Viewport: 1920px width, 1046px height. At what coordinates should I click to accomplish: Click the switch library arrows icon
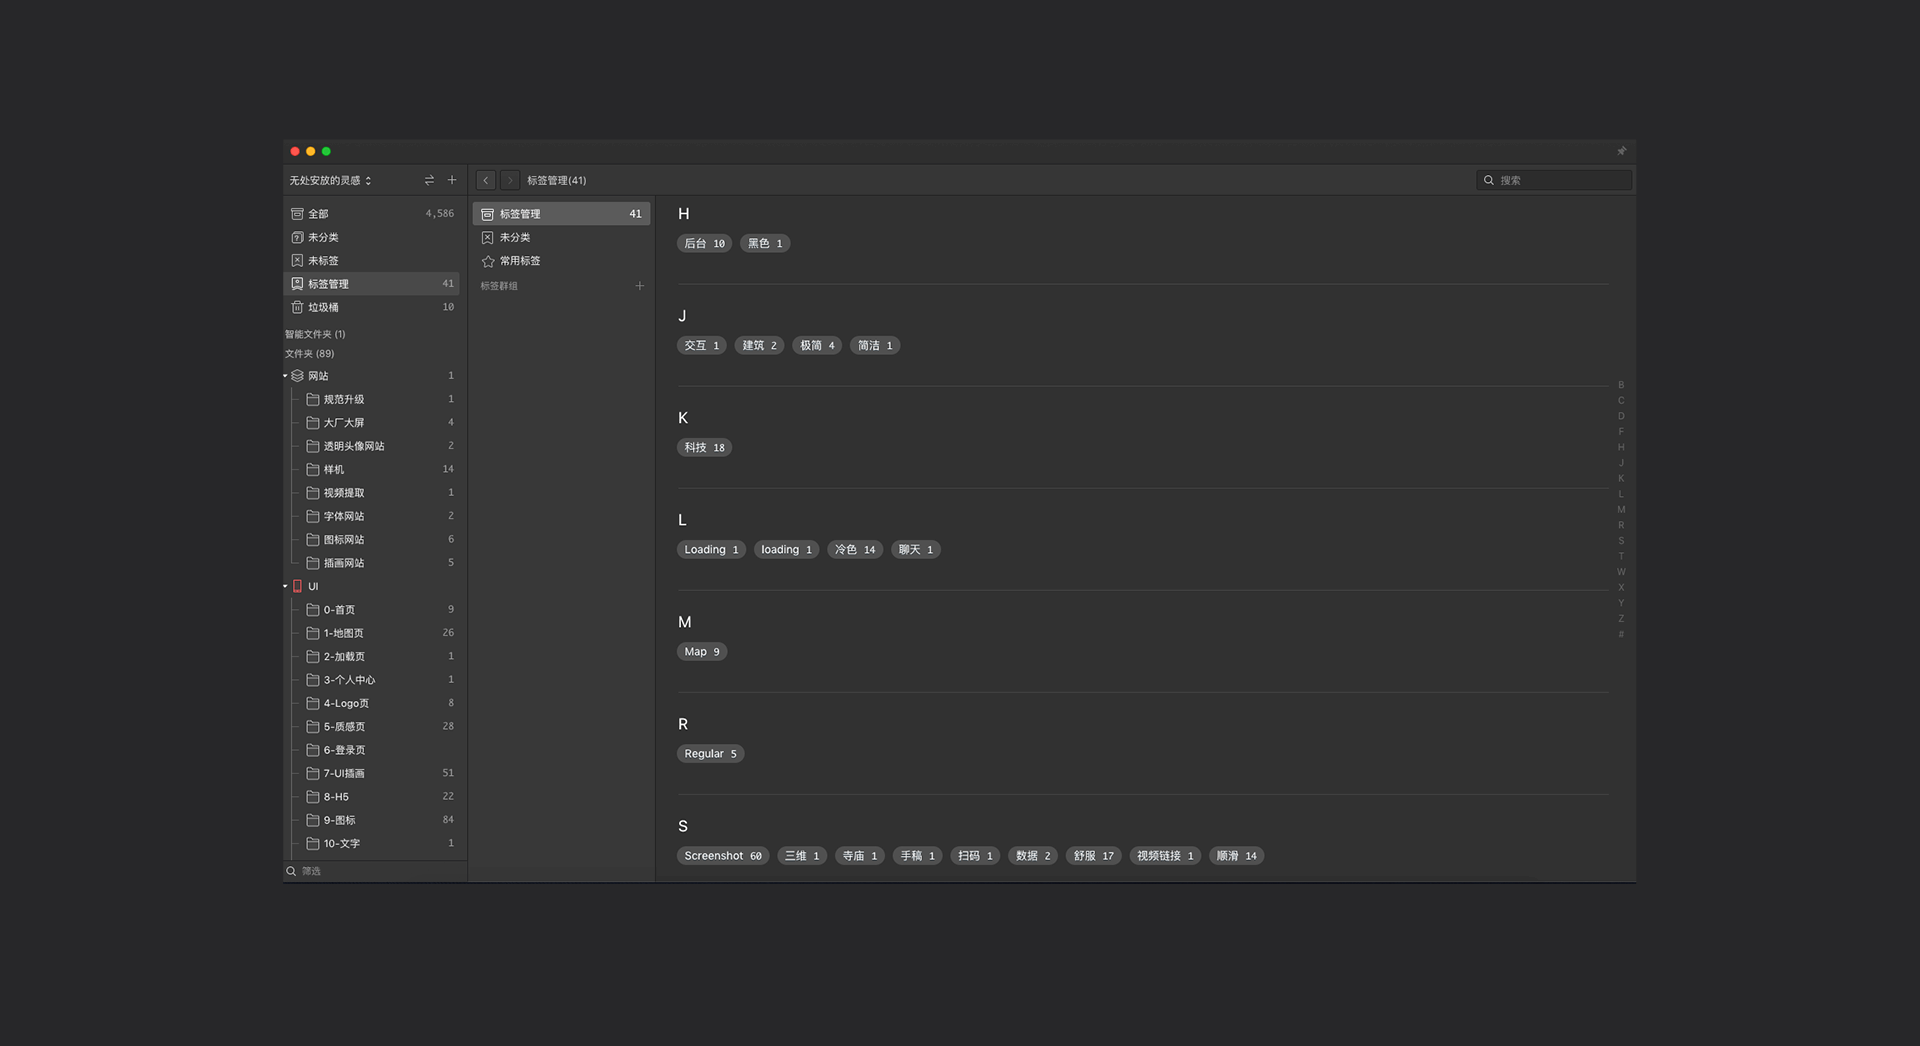pos(429,180)
